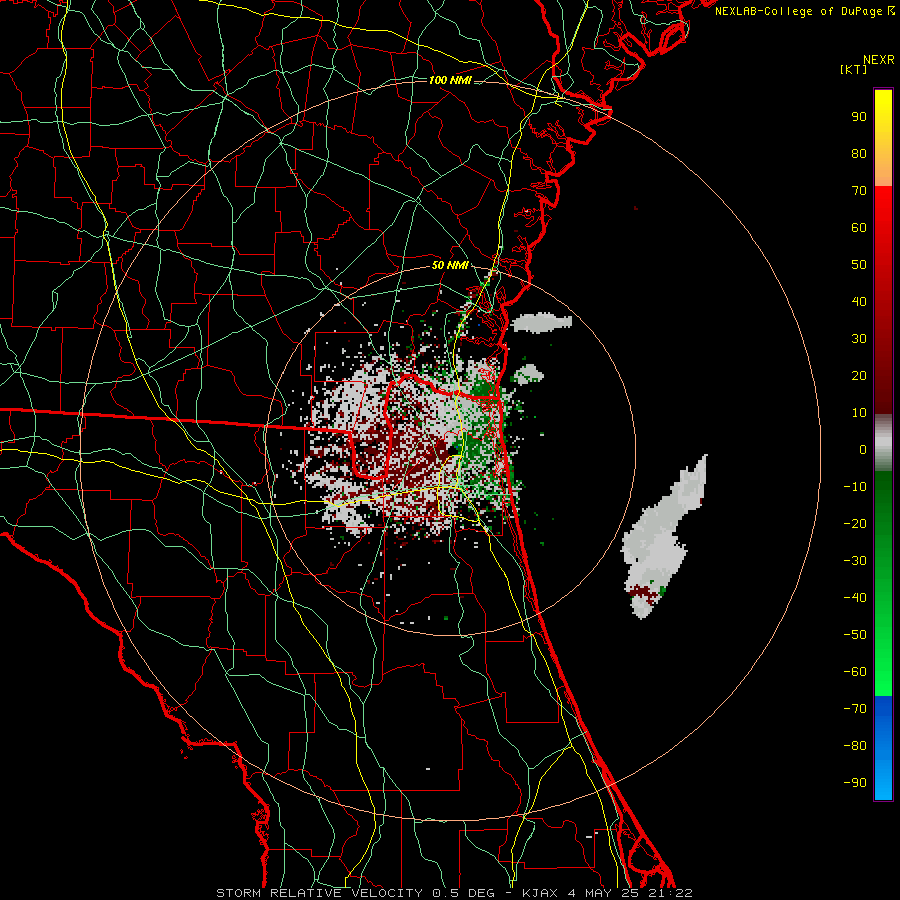Click the gray near-zero segment of the color bar
Image resolution: width=900 pixels, height=900 pixels.
pyautogui.click(x=883, y=443)
